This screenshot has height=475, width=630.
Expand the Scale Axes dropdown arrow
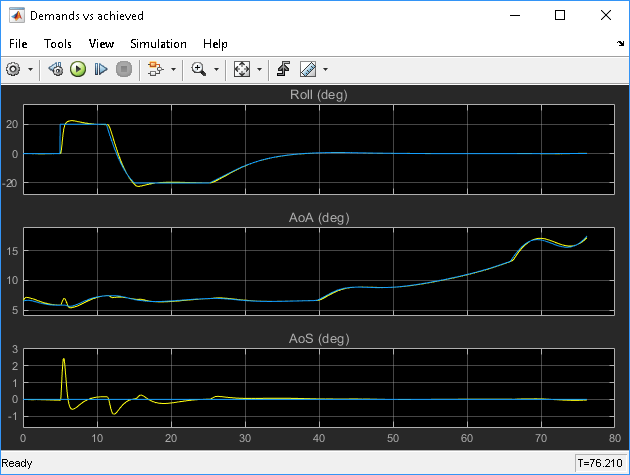click(259, 70)
